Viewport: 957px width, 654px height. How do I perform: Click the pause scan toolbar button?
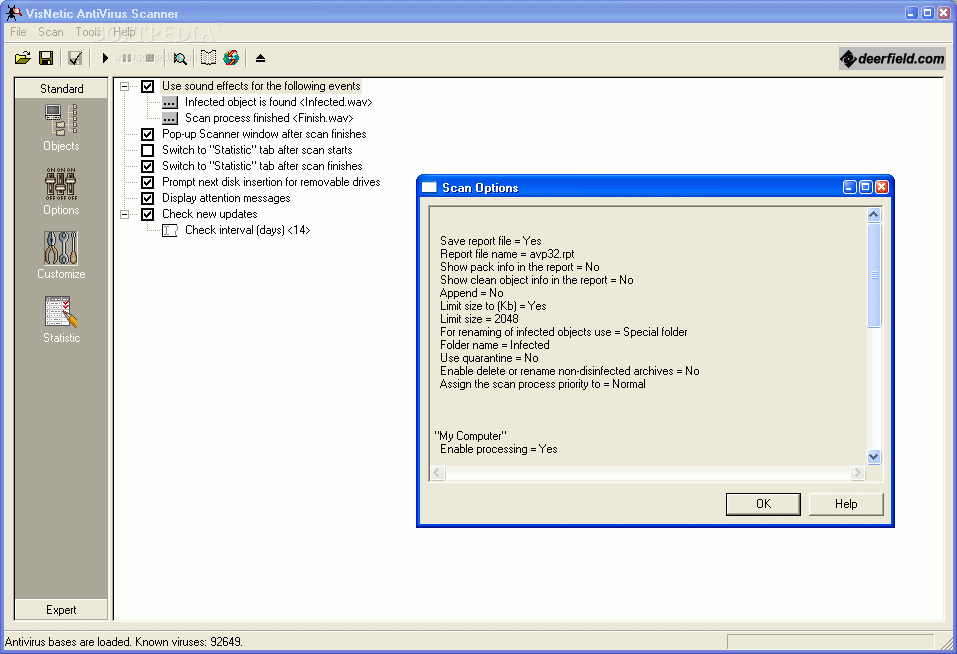tap(126, 58)
